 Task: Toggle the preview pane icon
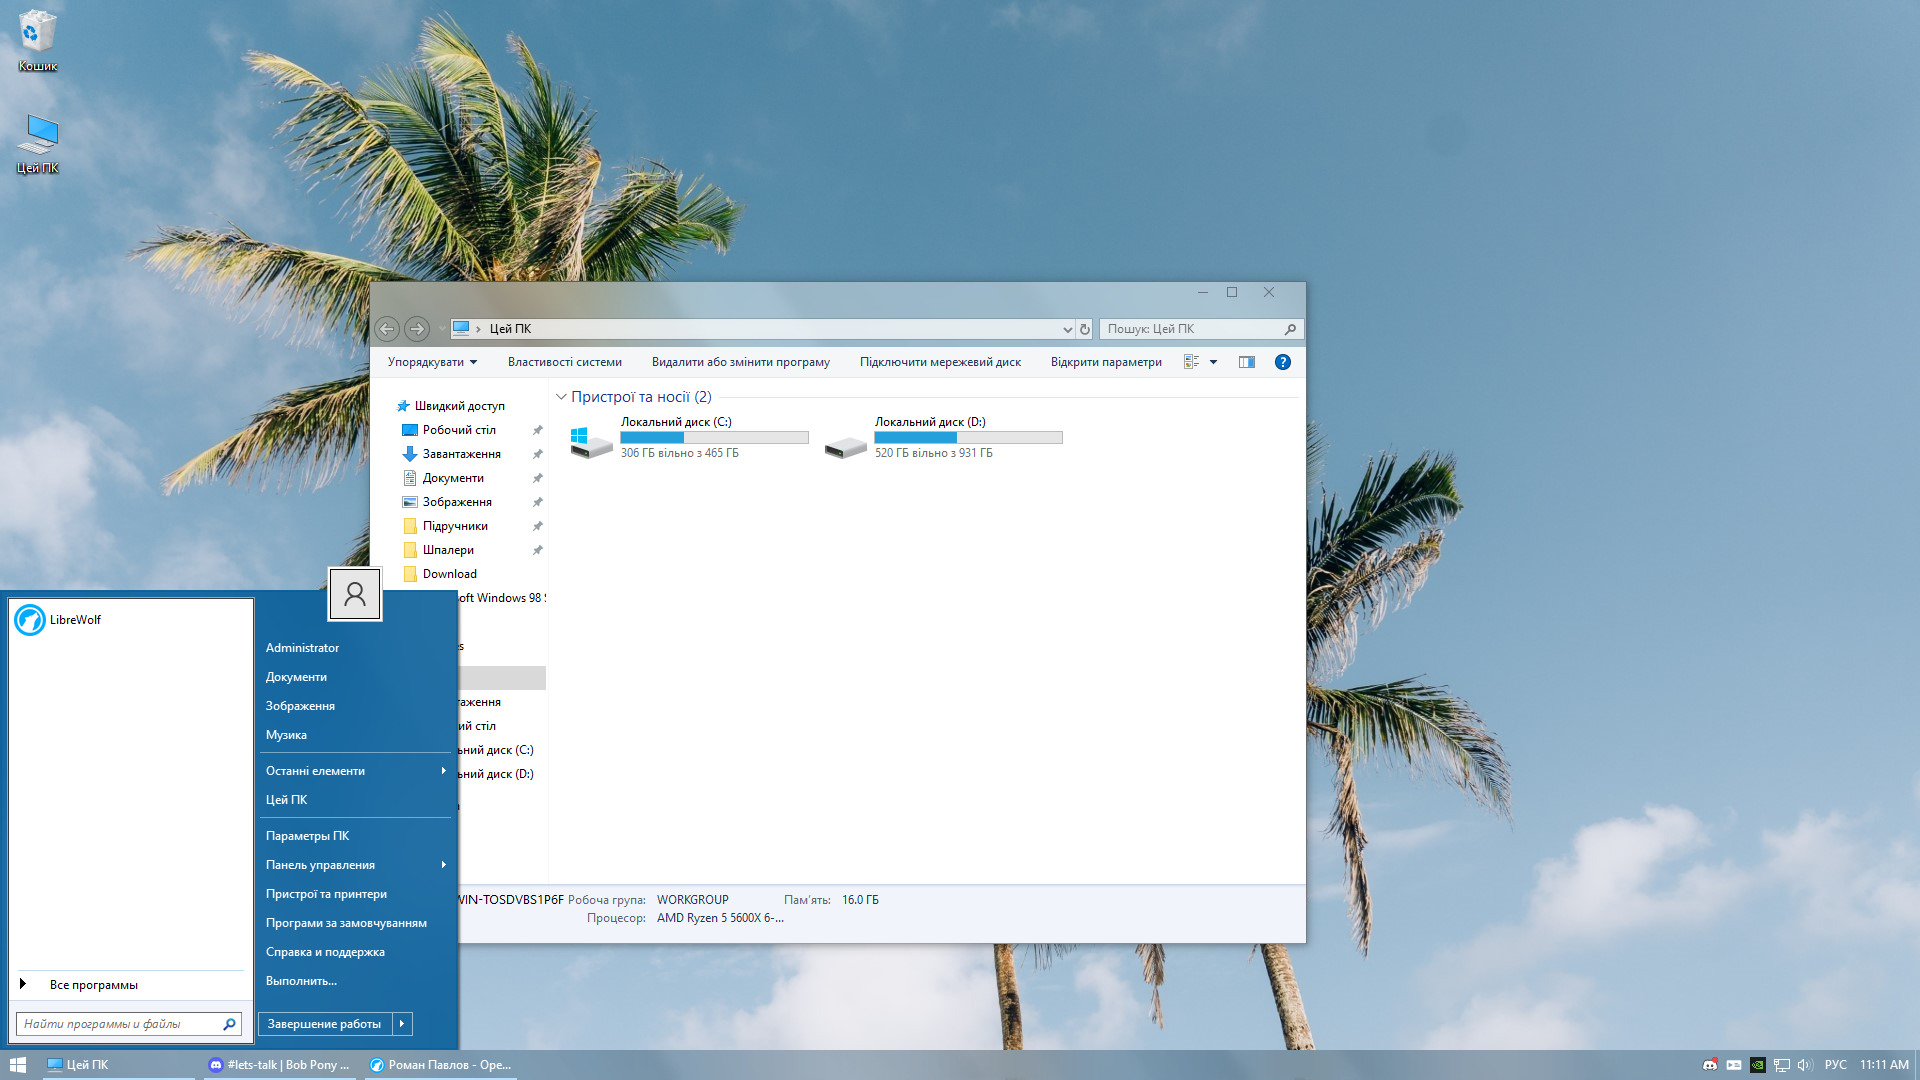(x=1246, y=362)
